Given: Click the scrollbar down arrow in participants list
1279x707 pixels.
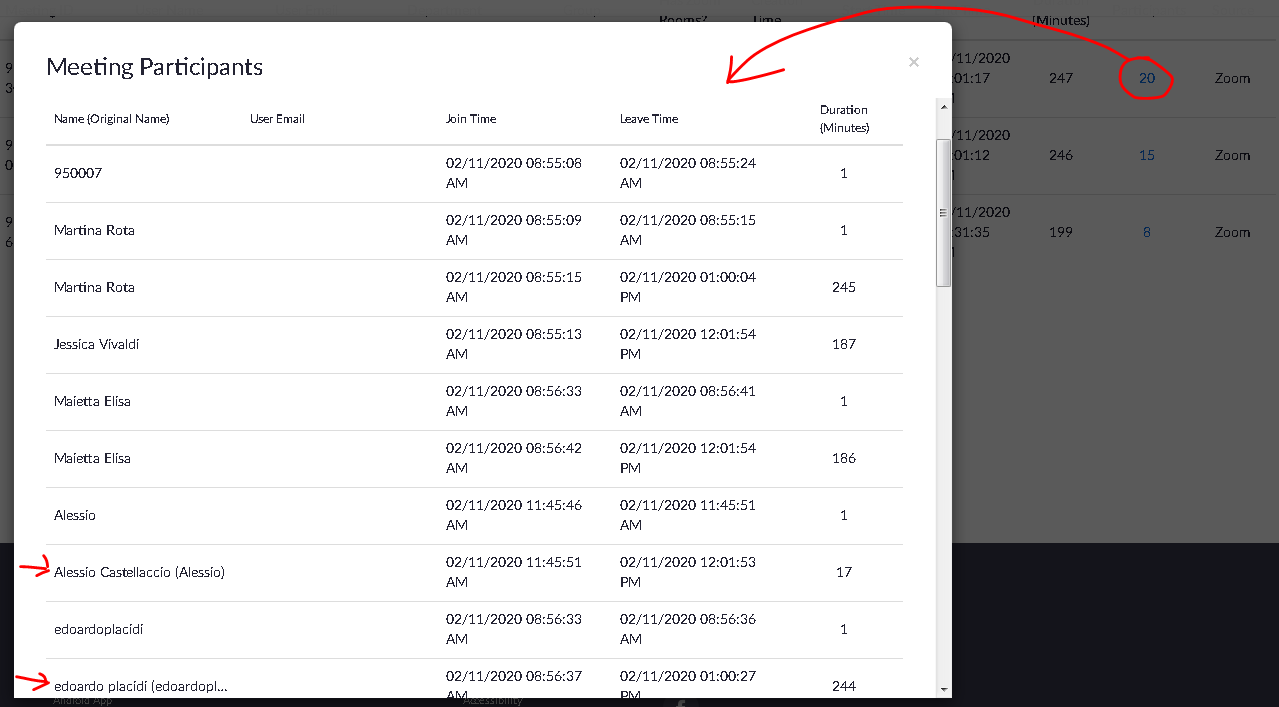Looking at the screenshot, I should coord(944,690).
